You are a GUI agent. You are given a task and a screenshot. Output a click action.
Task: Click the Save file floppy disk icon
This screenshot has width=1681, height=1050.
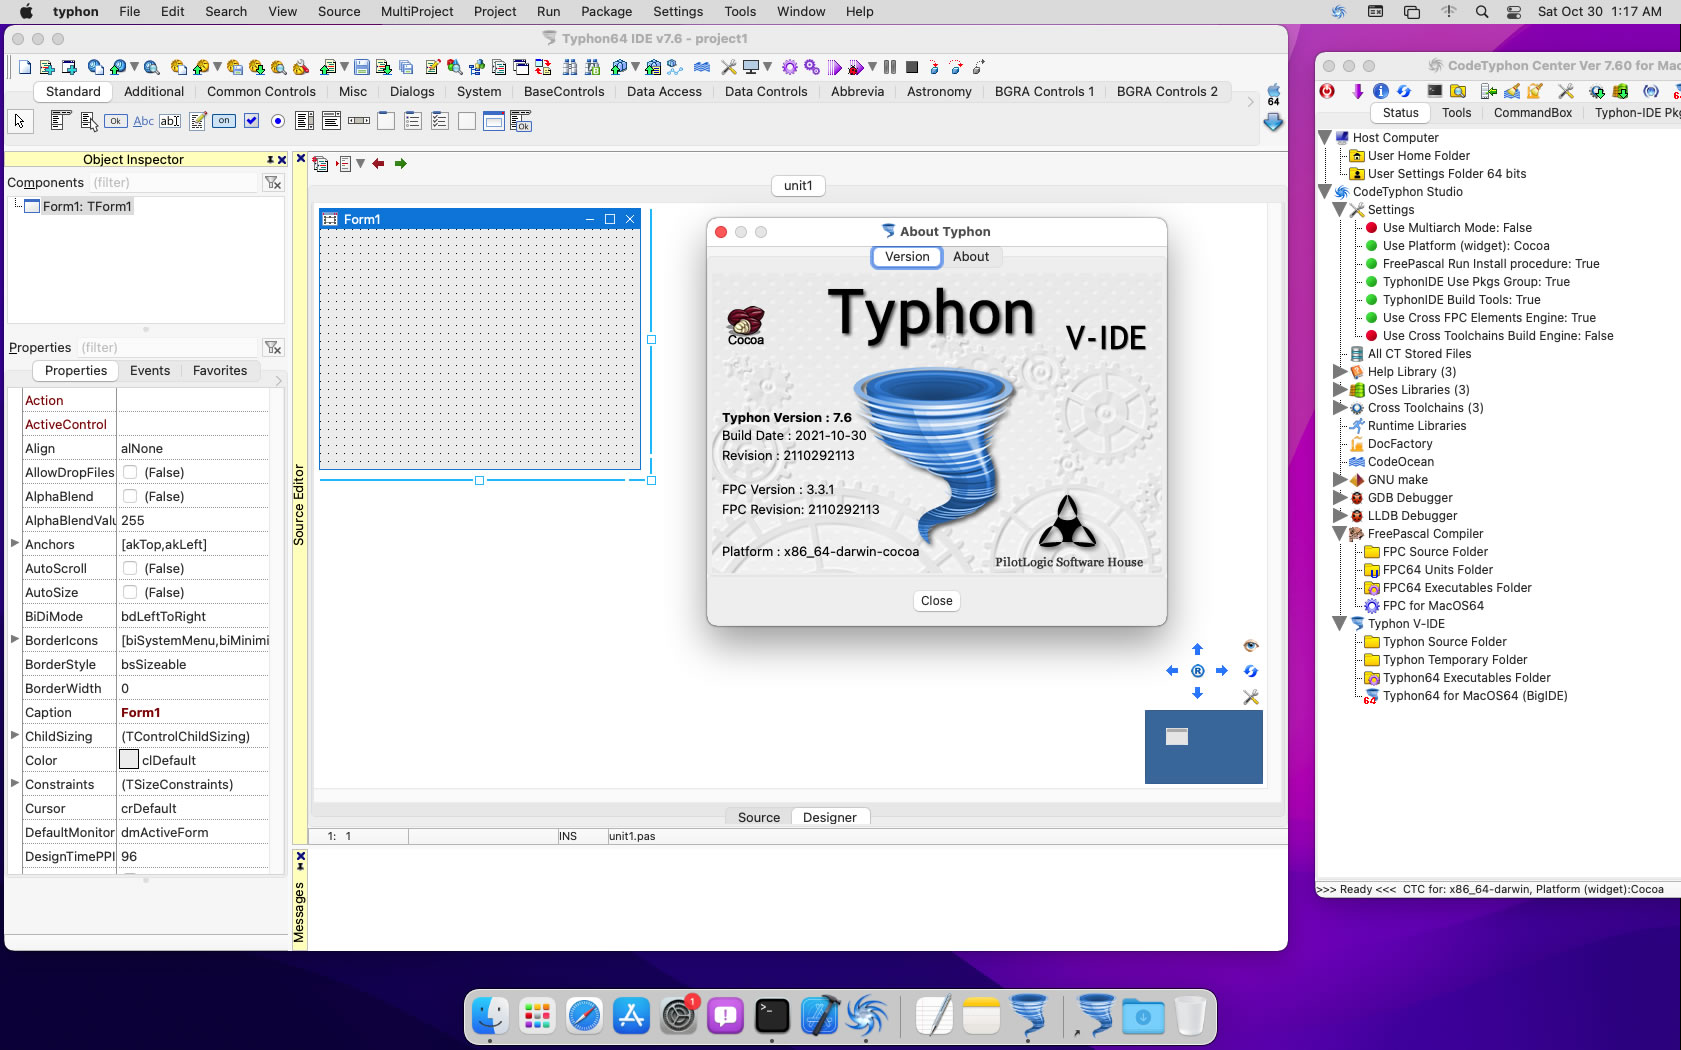[361, 67]
